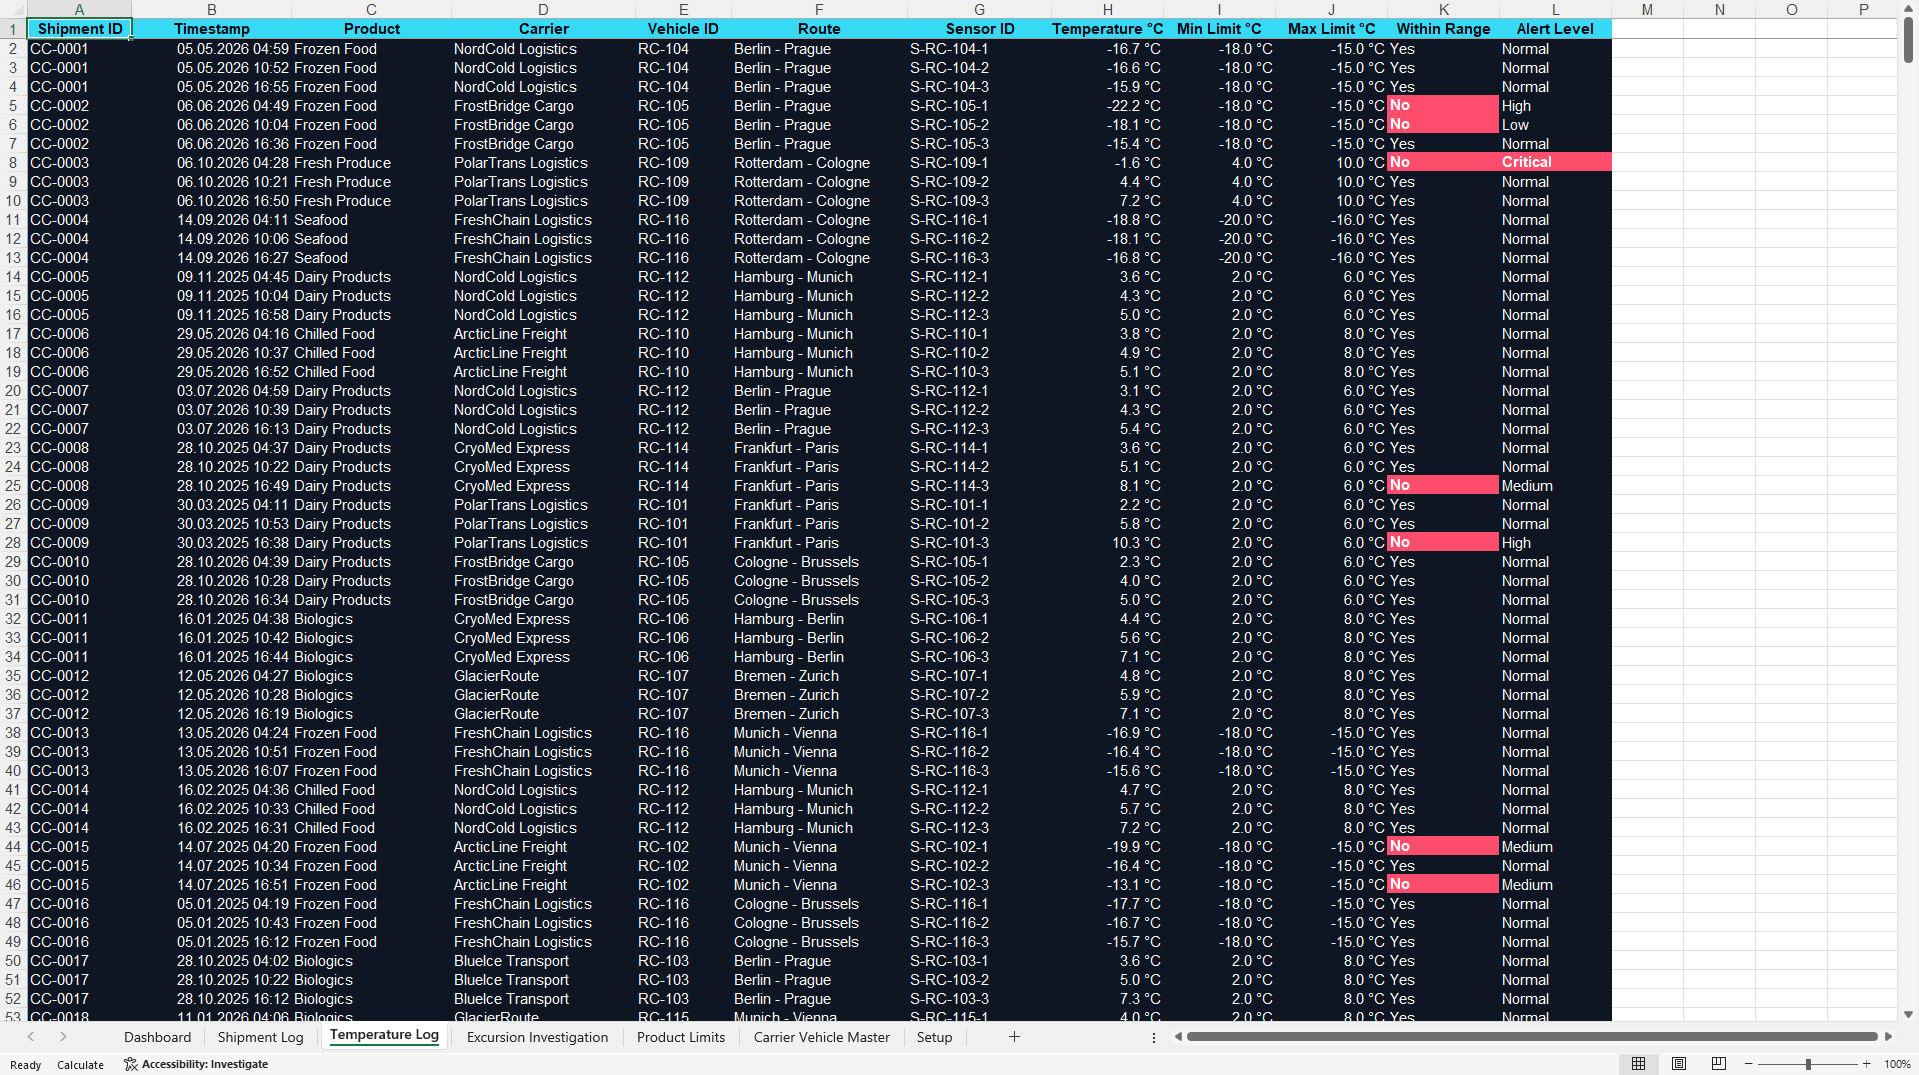This screenshot has height=1075, width=1919.
Task: Switch to the Product Limits sheet tab
Action: pyautogui.click(x=681, y=1037)
